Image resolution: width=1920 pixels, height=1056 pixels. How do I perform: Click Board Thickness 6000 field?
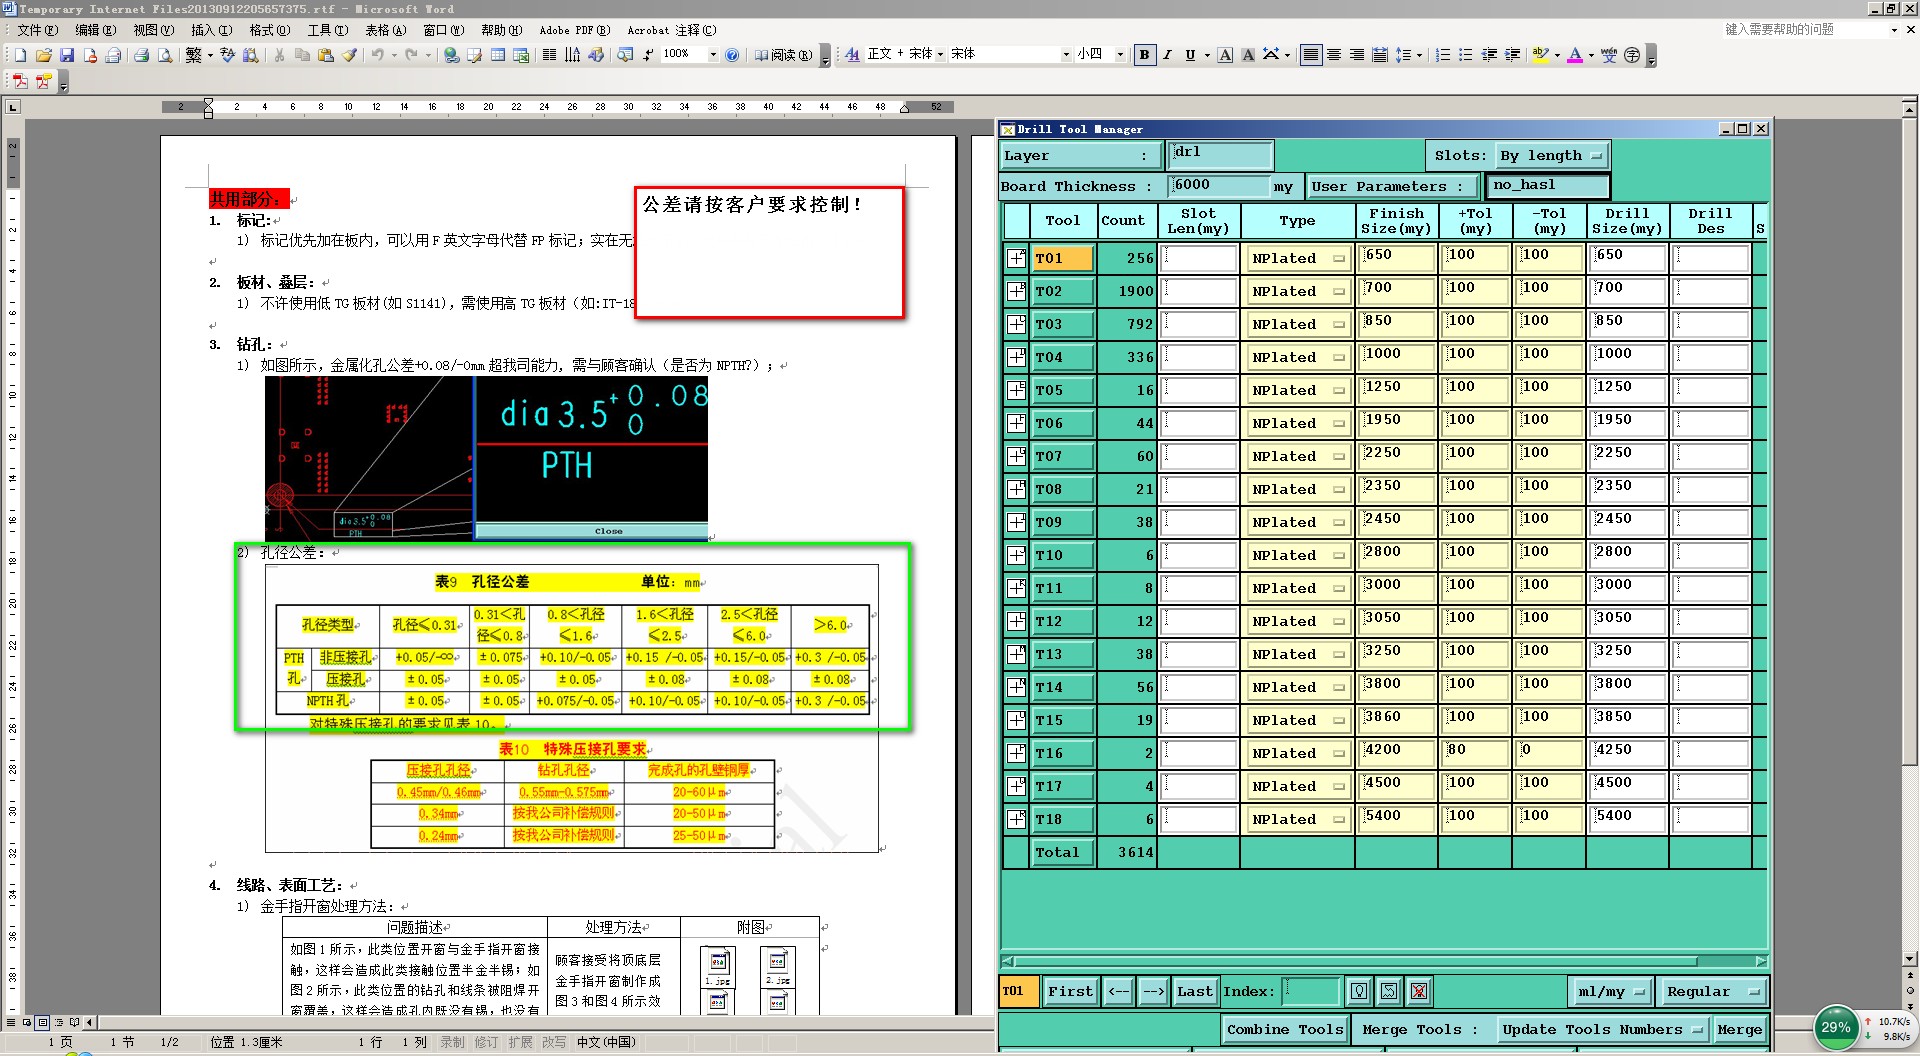point(1219,185)
